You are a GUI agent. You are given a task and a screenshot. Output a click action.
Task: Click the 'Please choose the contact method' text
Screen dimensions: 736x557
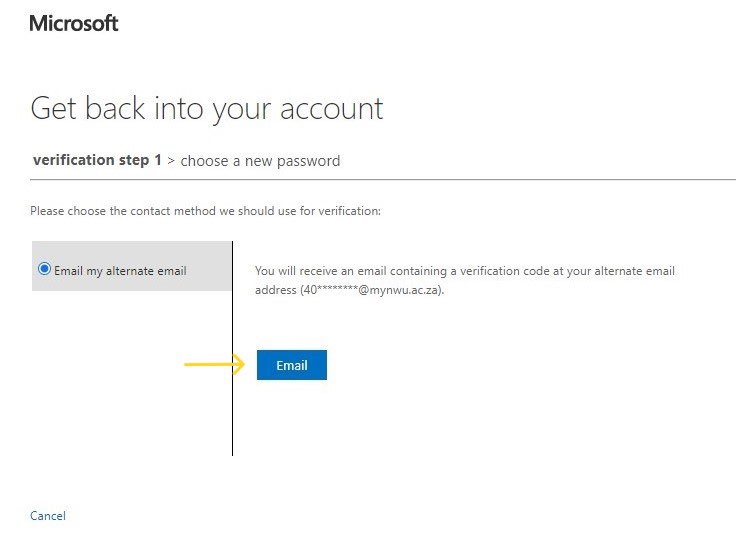[x=206, y=211]
